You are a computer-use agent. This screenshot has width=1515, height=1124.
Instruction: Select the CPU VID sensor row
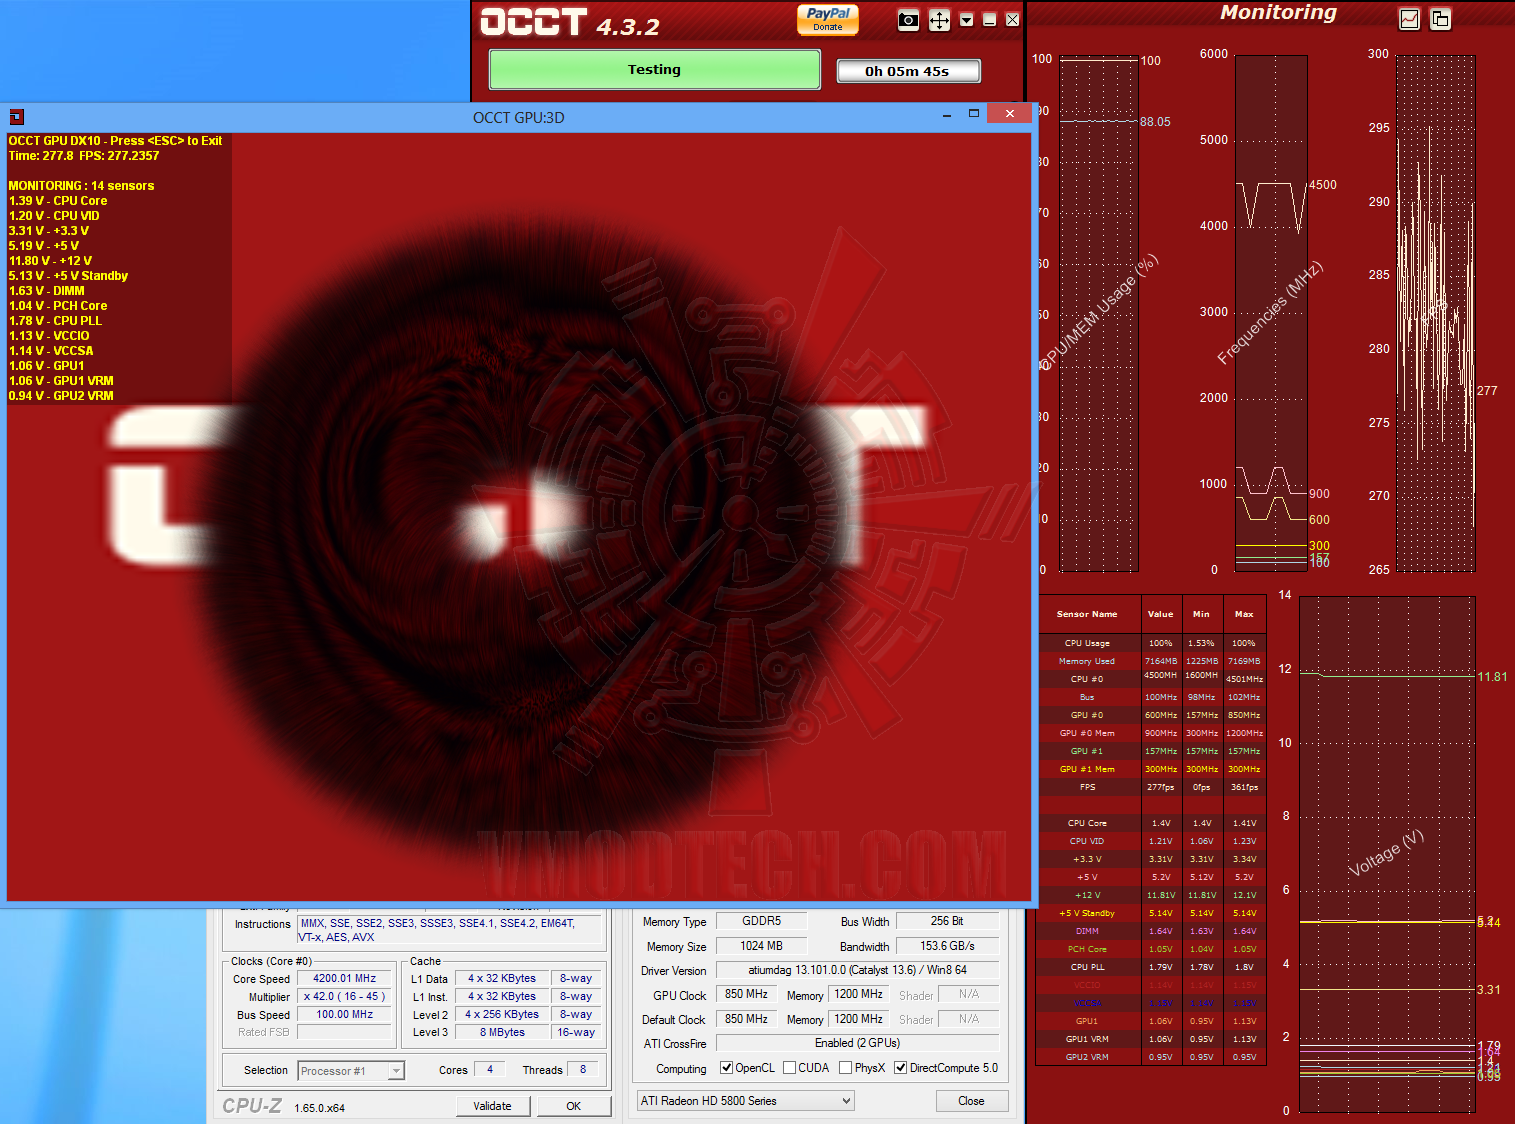point(1152,841)
